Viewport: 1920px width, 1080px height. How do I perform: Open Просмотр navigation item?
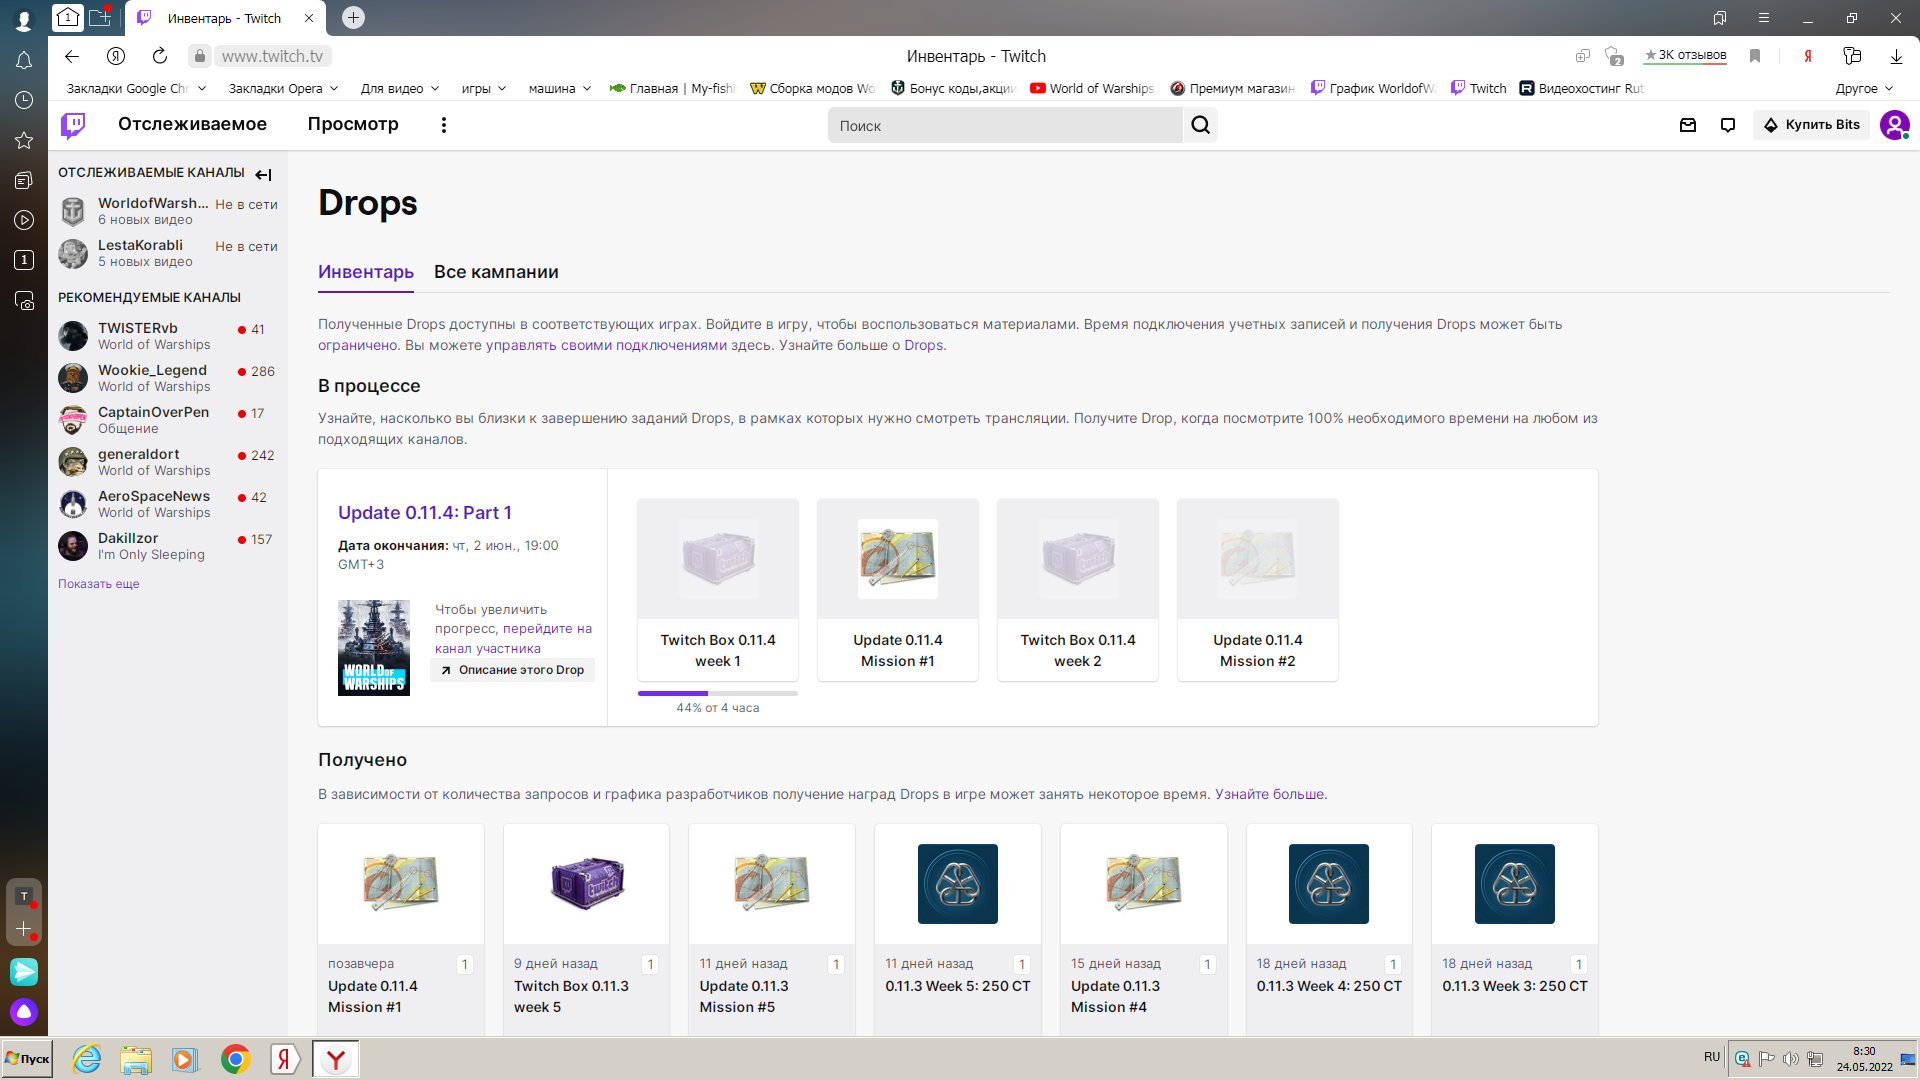(353, 124)
